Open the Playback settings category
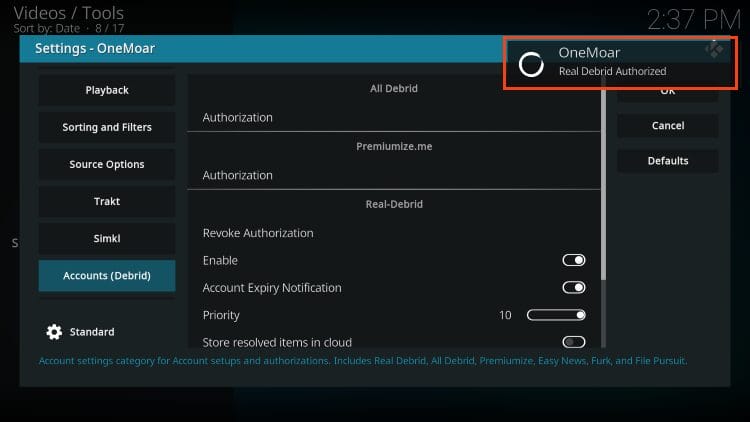The image size is (750, 422). tap(107, 90)
